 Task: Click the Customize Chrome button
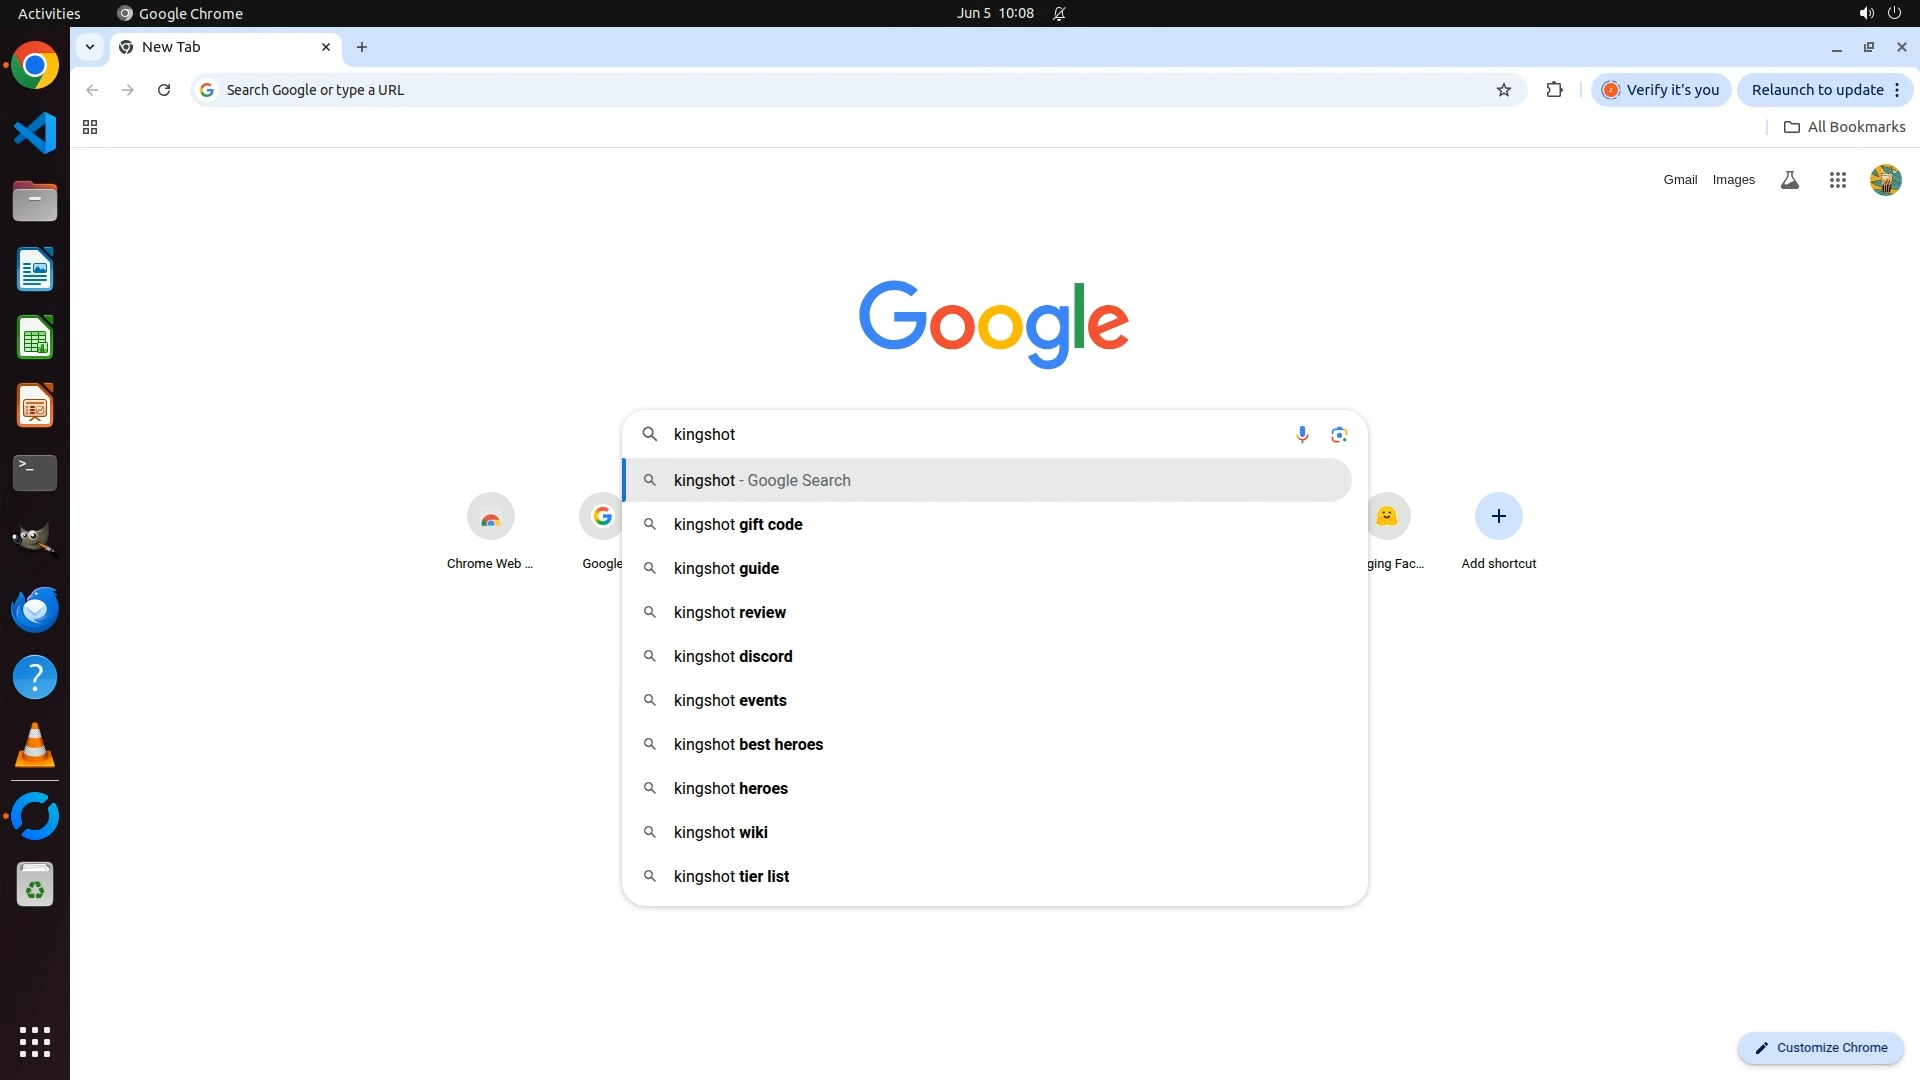pyautogui.click(x=1820, y=1047)
